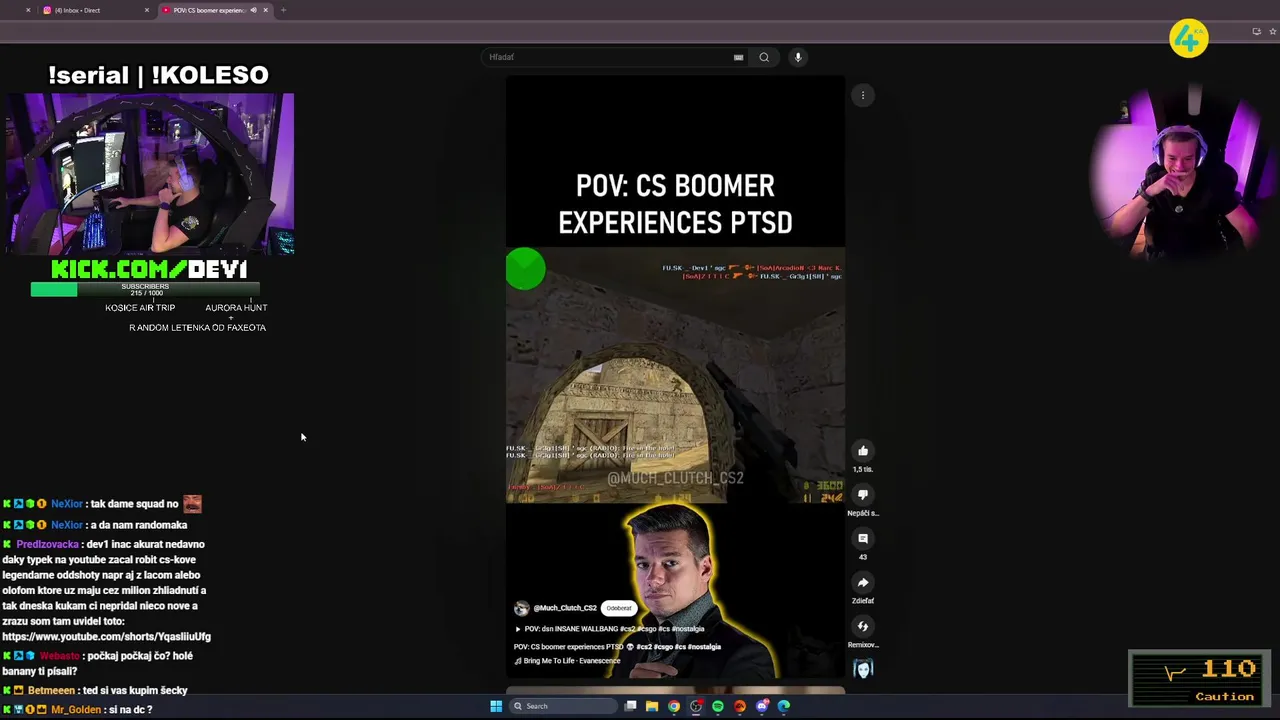Click NeXior username on the squad message
The width and height of the screenshot is (1280, 720).
click(66, 504)
